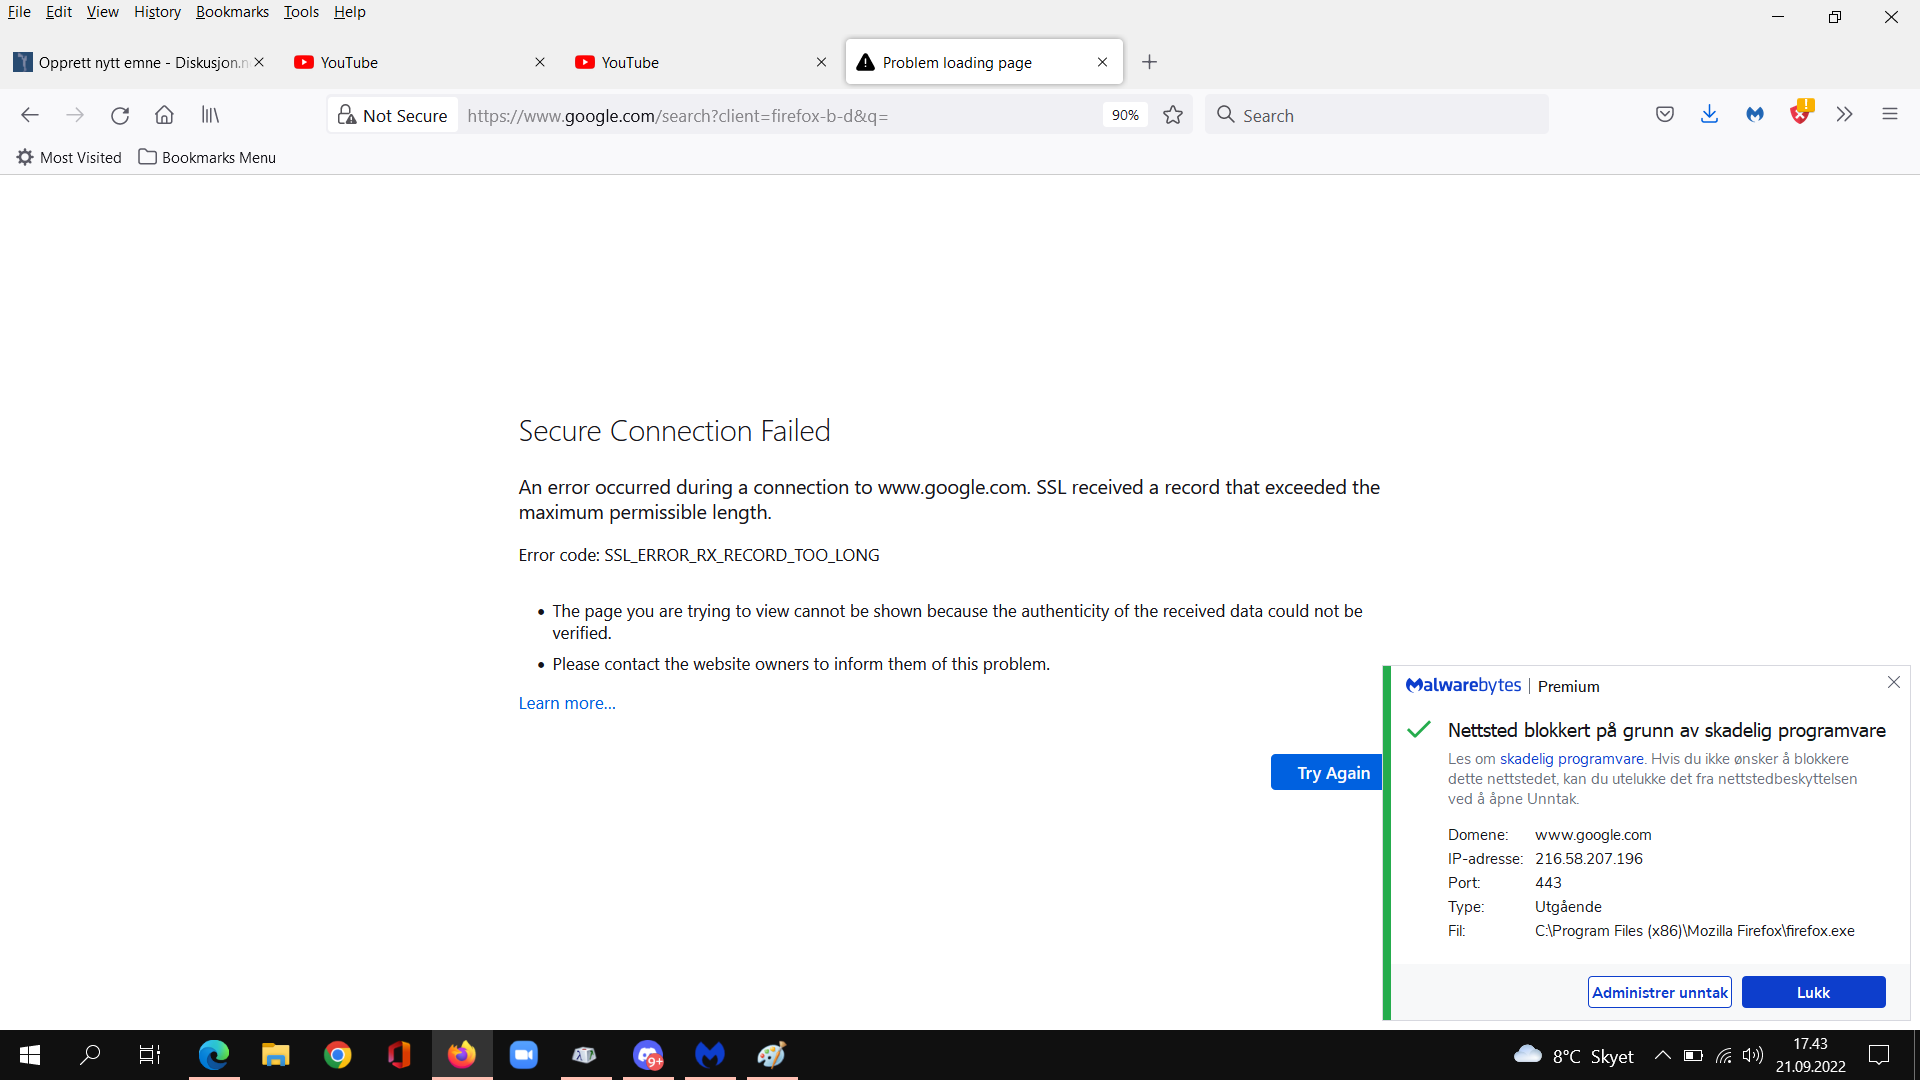Open the Library bookmarks icon

(210, 115)
